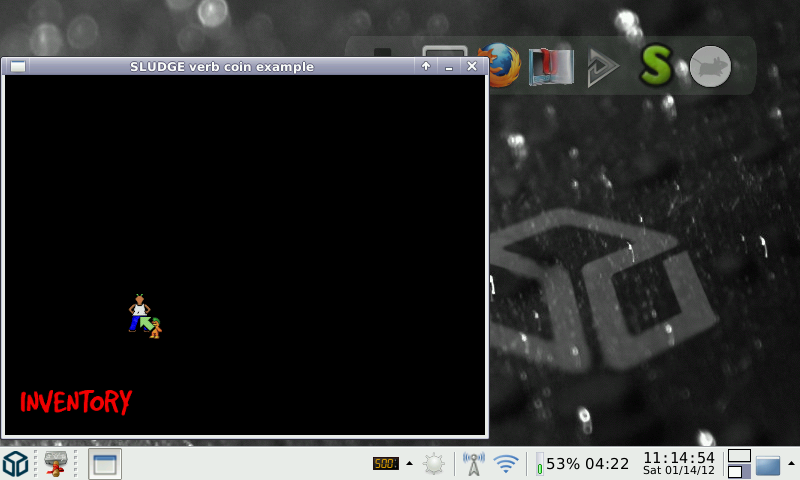
Task: Open the red INVENTORY label
Action: tap(76, 402)
